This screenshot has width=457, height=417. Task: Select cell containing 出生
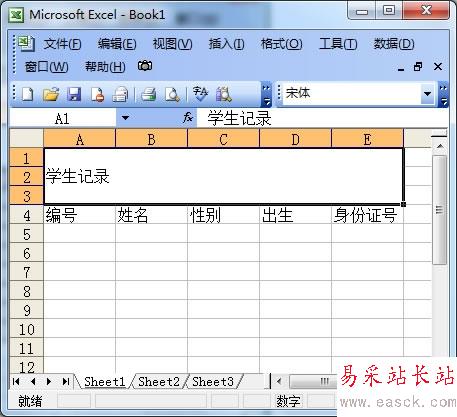tap(295, 215)
